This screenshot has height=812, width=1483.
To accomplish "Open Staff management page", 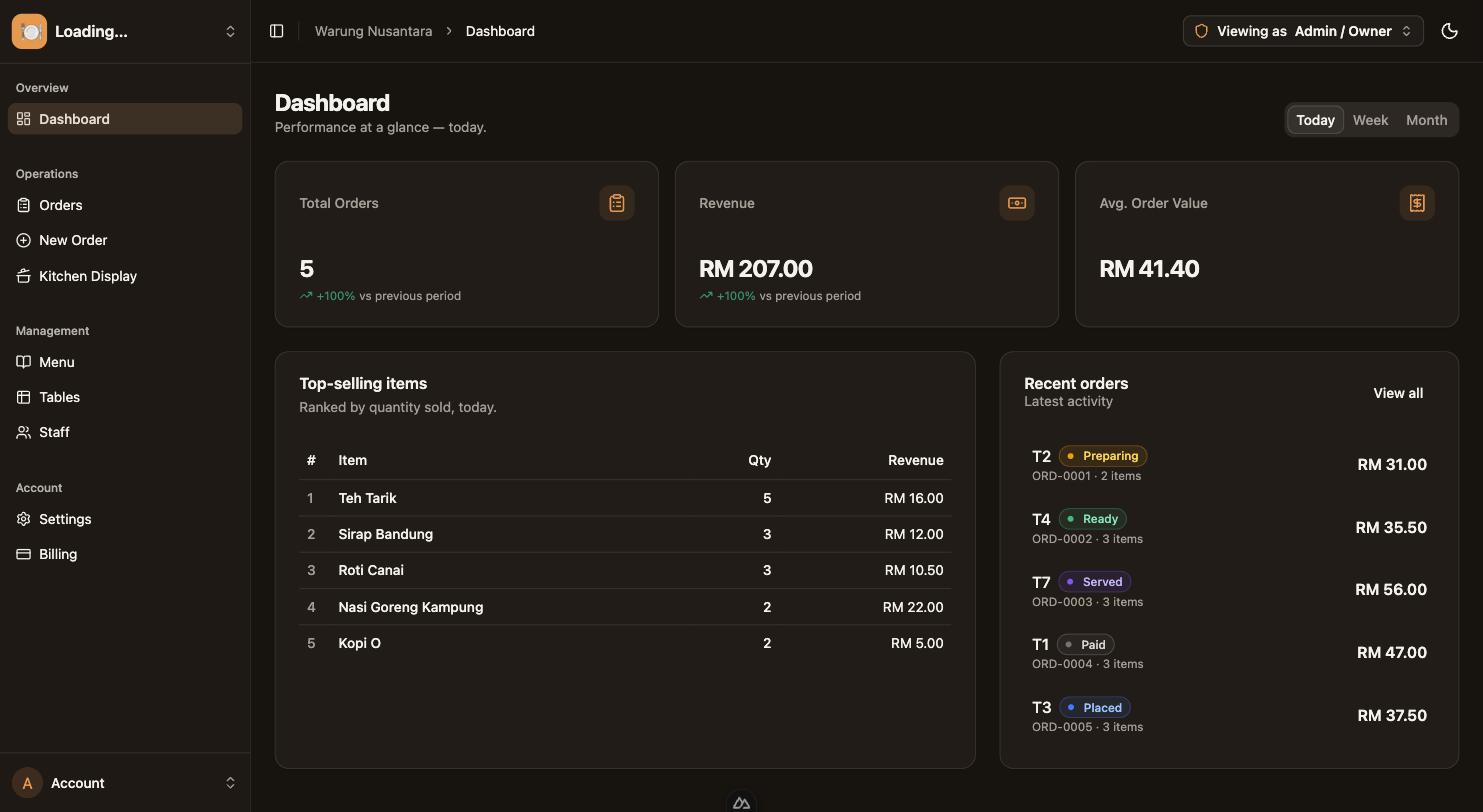I will click(x=125, y=432).
